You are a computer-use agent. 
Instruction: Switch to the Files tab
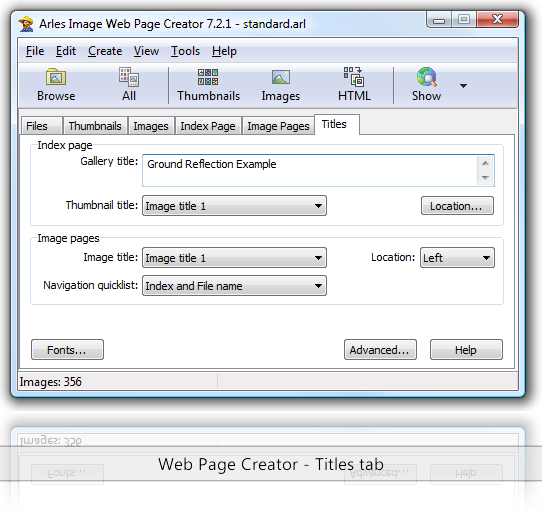click(x=41, y=126)
